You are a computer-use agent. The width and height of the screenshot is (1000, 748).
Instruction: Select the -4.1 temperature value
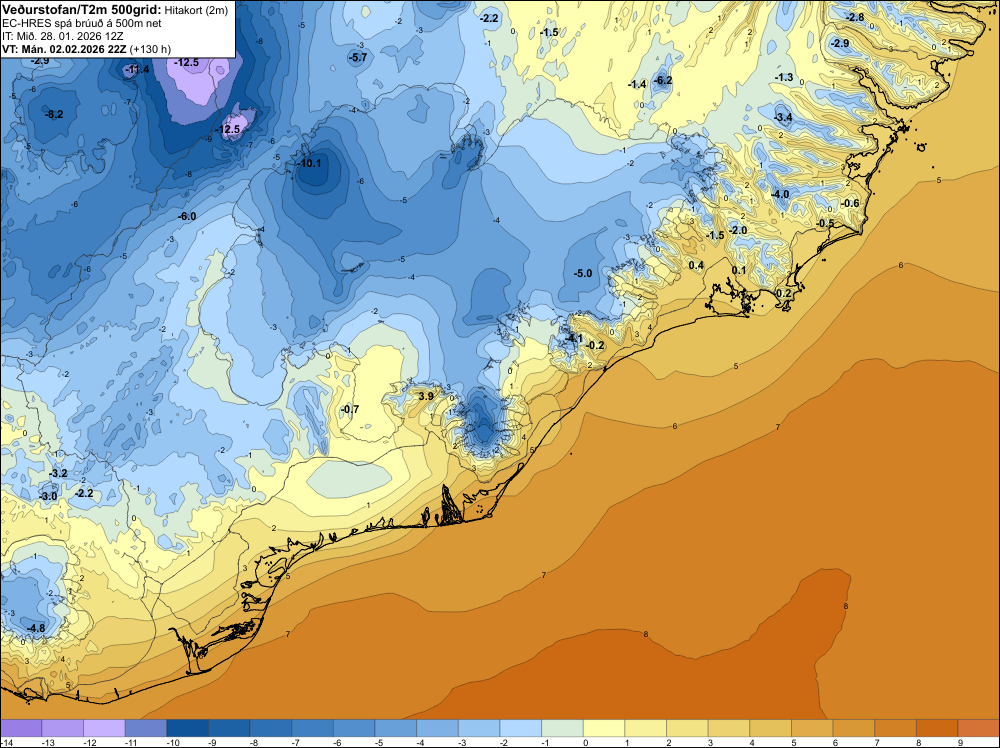[x=574, y=338]
